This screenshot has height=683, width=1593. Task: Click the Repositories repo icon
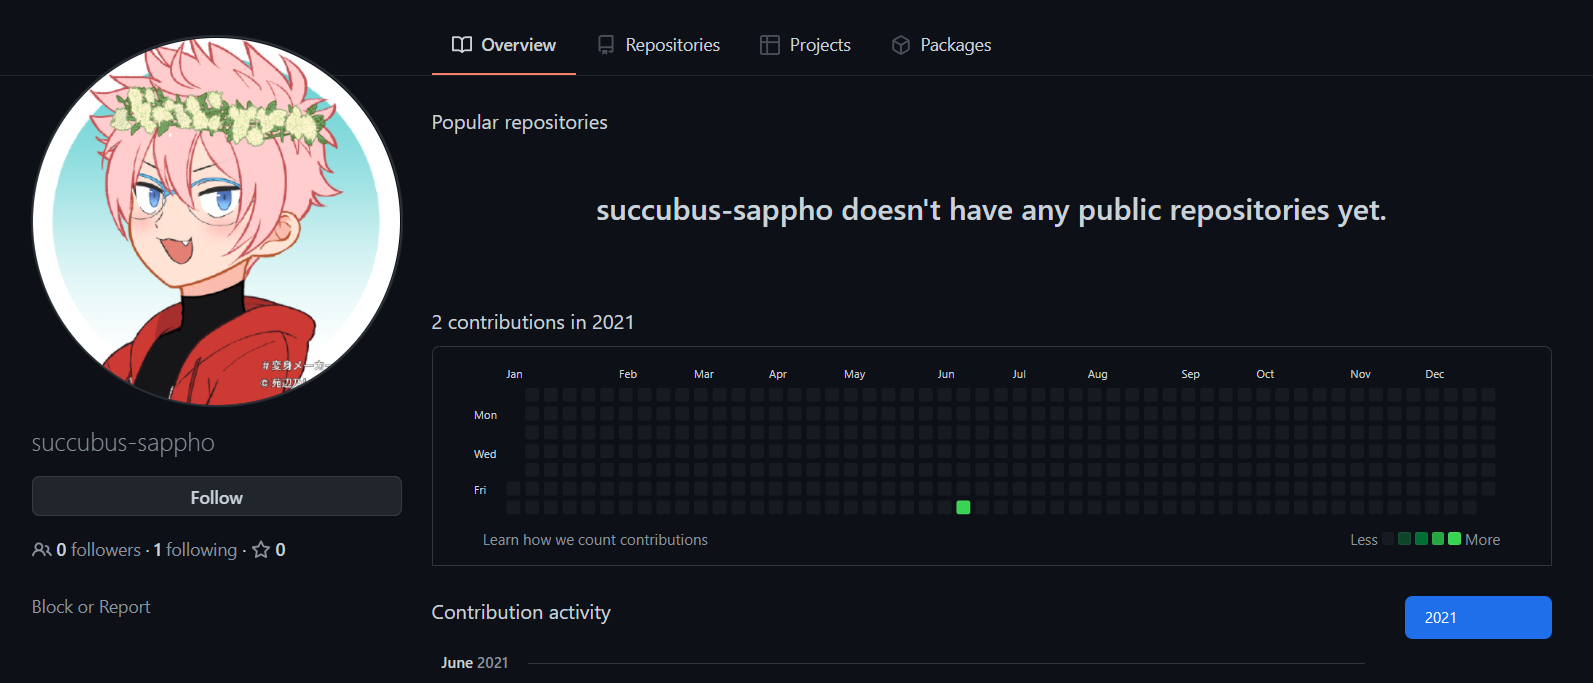tap(606, 45)
